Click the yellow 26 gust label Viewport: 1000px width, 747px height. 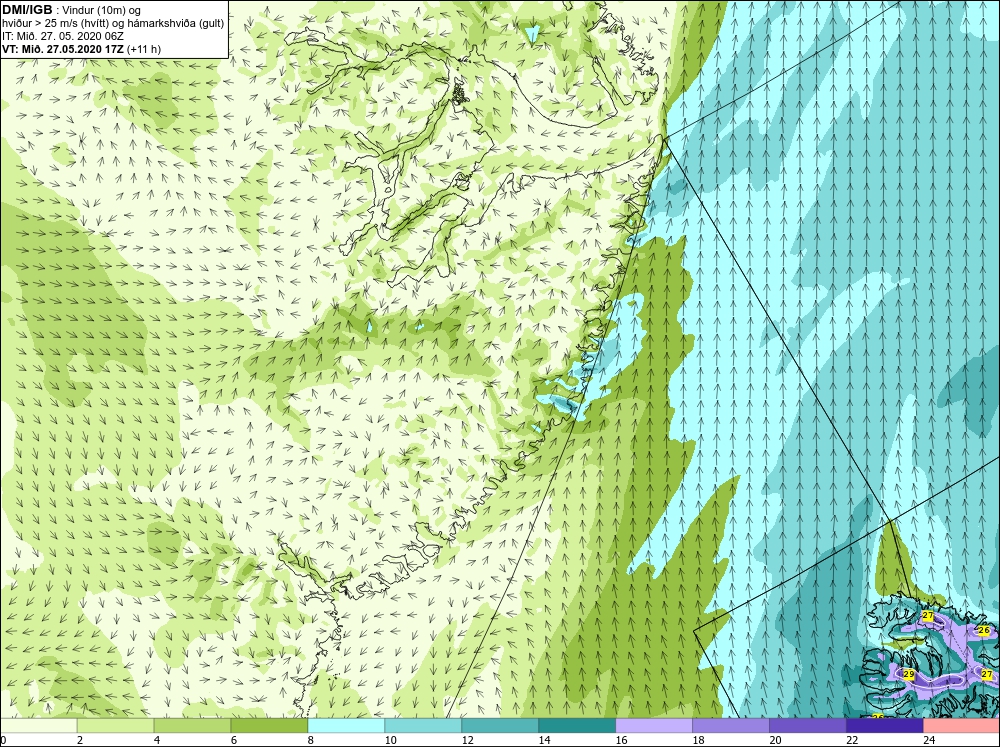click(x=983, y=630)
